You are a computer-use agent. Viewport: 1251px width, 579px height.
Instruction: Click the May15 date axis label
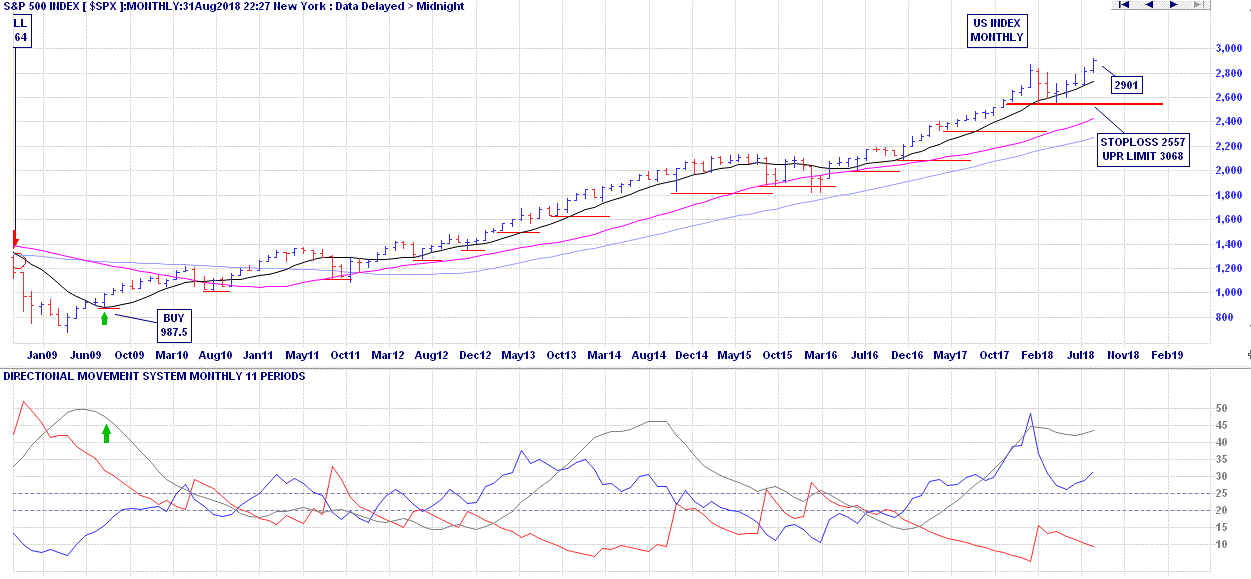pos(735,355)
